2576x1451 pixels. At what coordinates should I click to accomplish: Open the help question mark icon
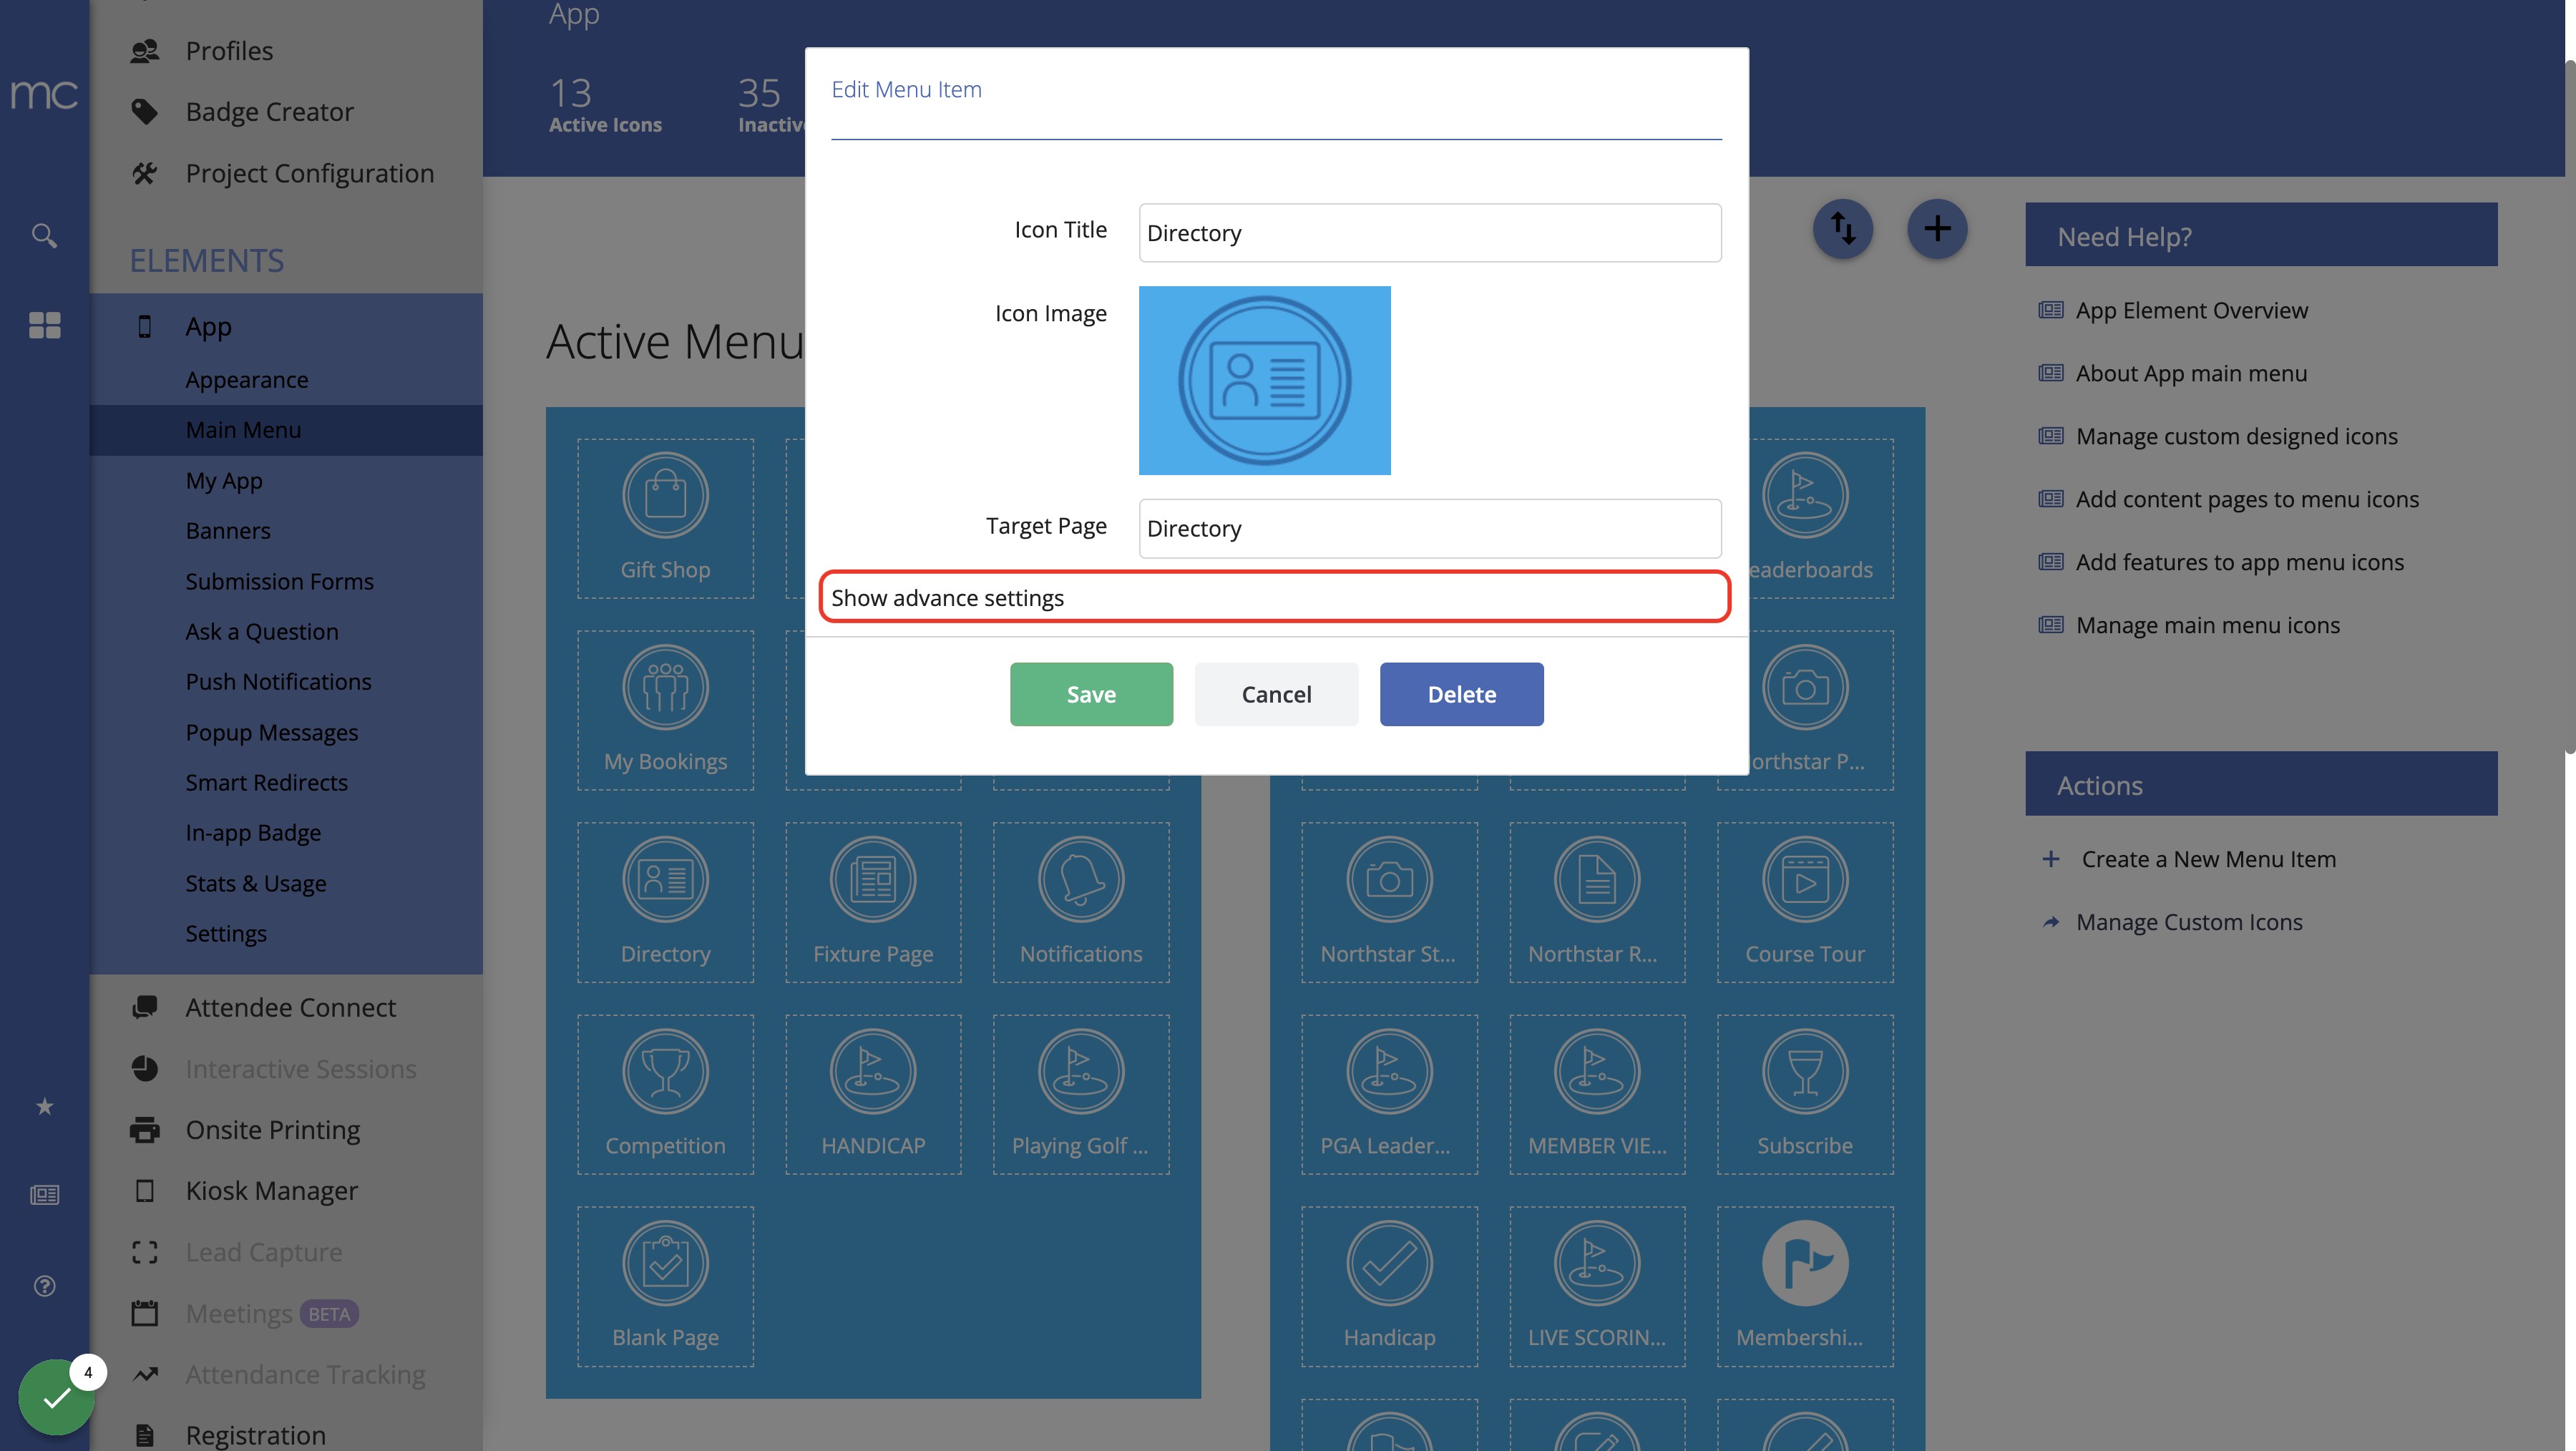click(x=44, y=1286)
